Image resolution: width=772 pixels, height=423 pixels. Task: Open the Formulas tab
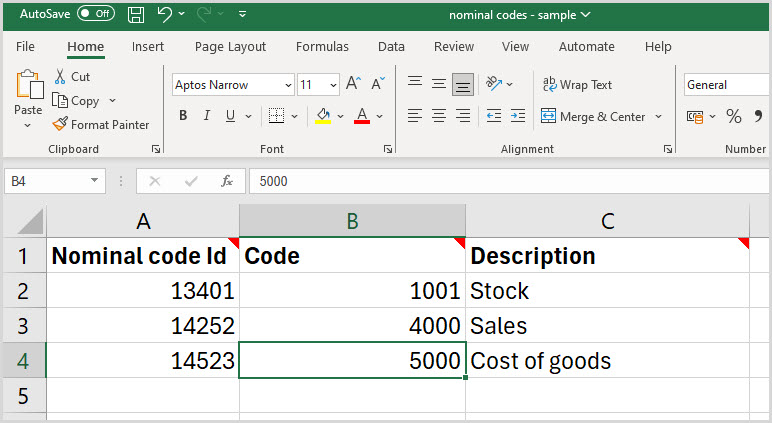pos(322,46)
